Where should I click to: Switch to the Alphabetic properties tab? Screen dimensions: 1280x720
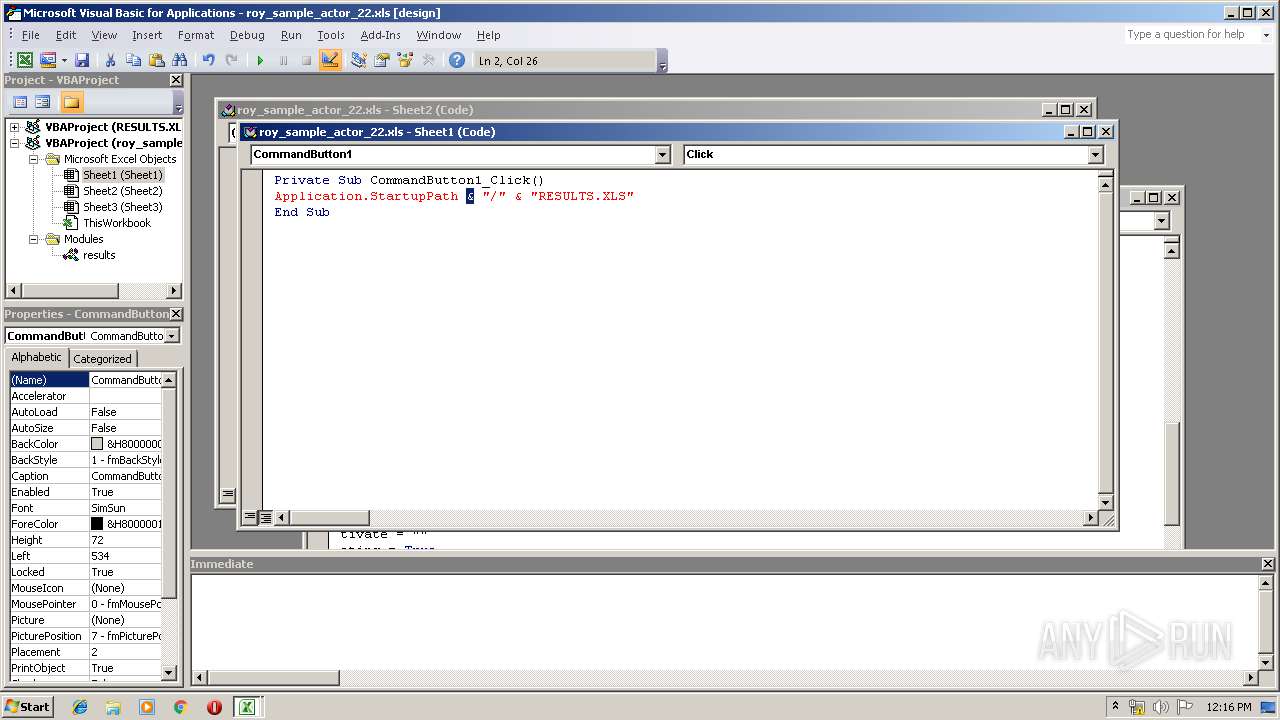(37, 357)
